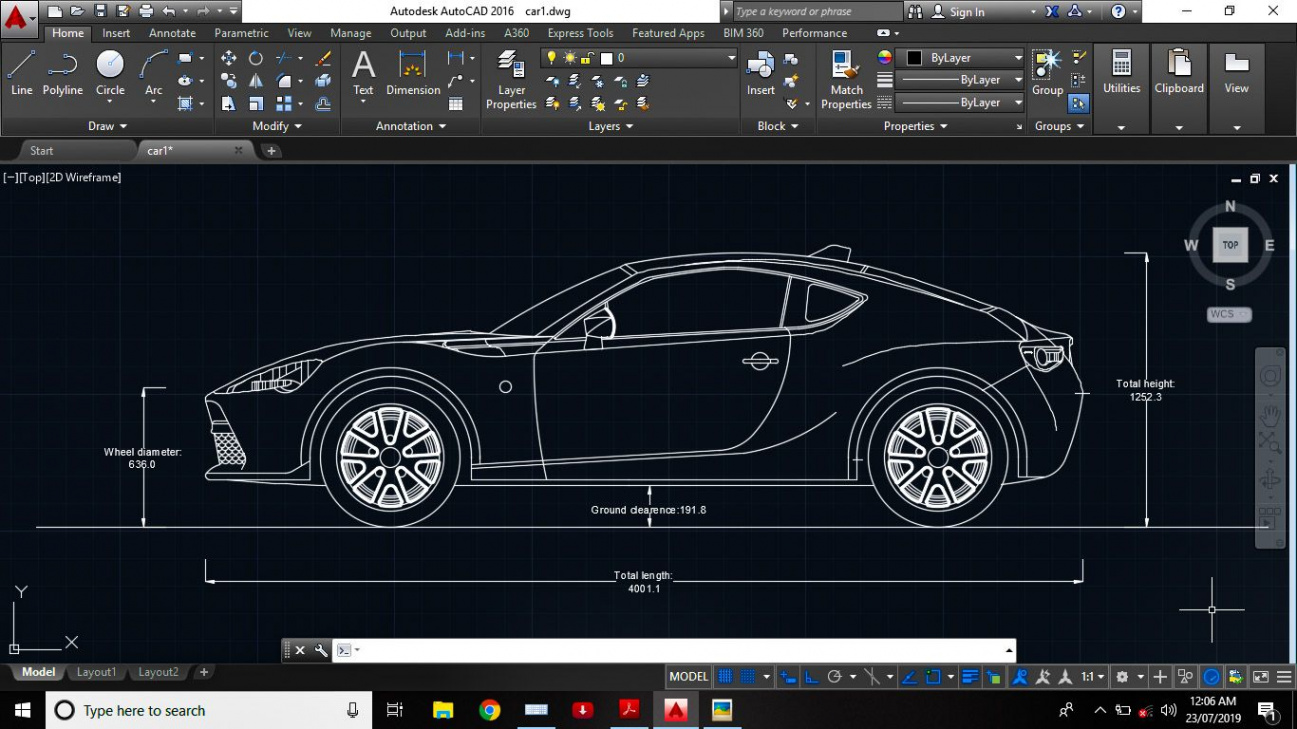Click the Scale tool icon
Image resolution: width=1297 pixels, height=729 pixels.
(x=256, y=103)
